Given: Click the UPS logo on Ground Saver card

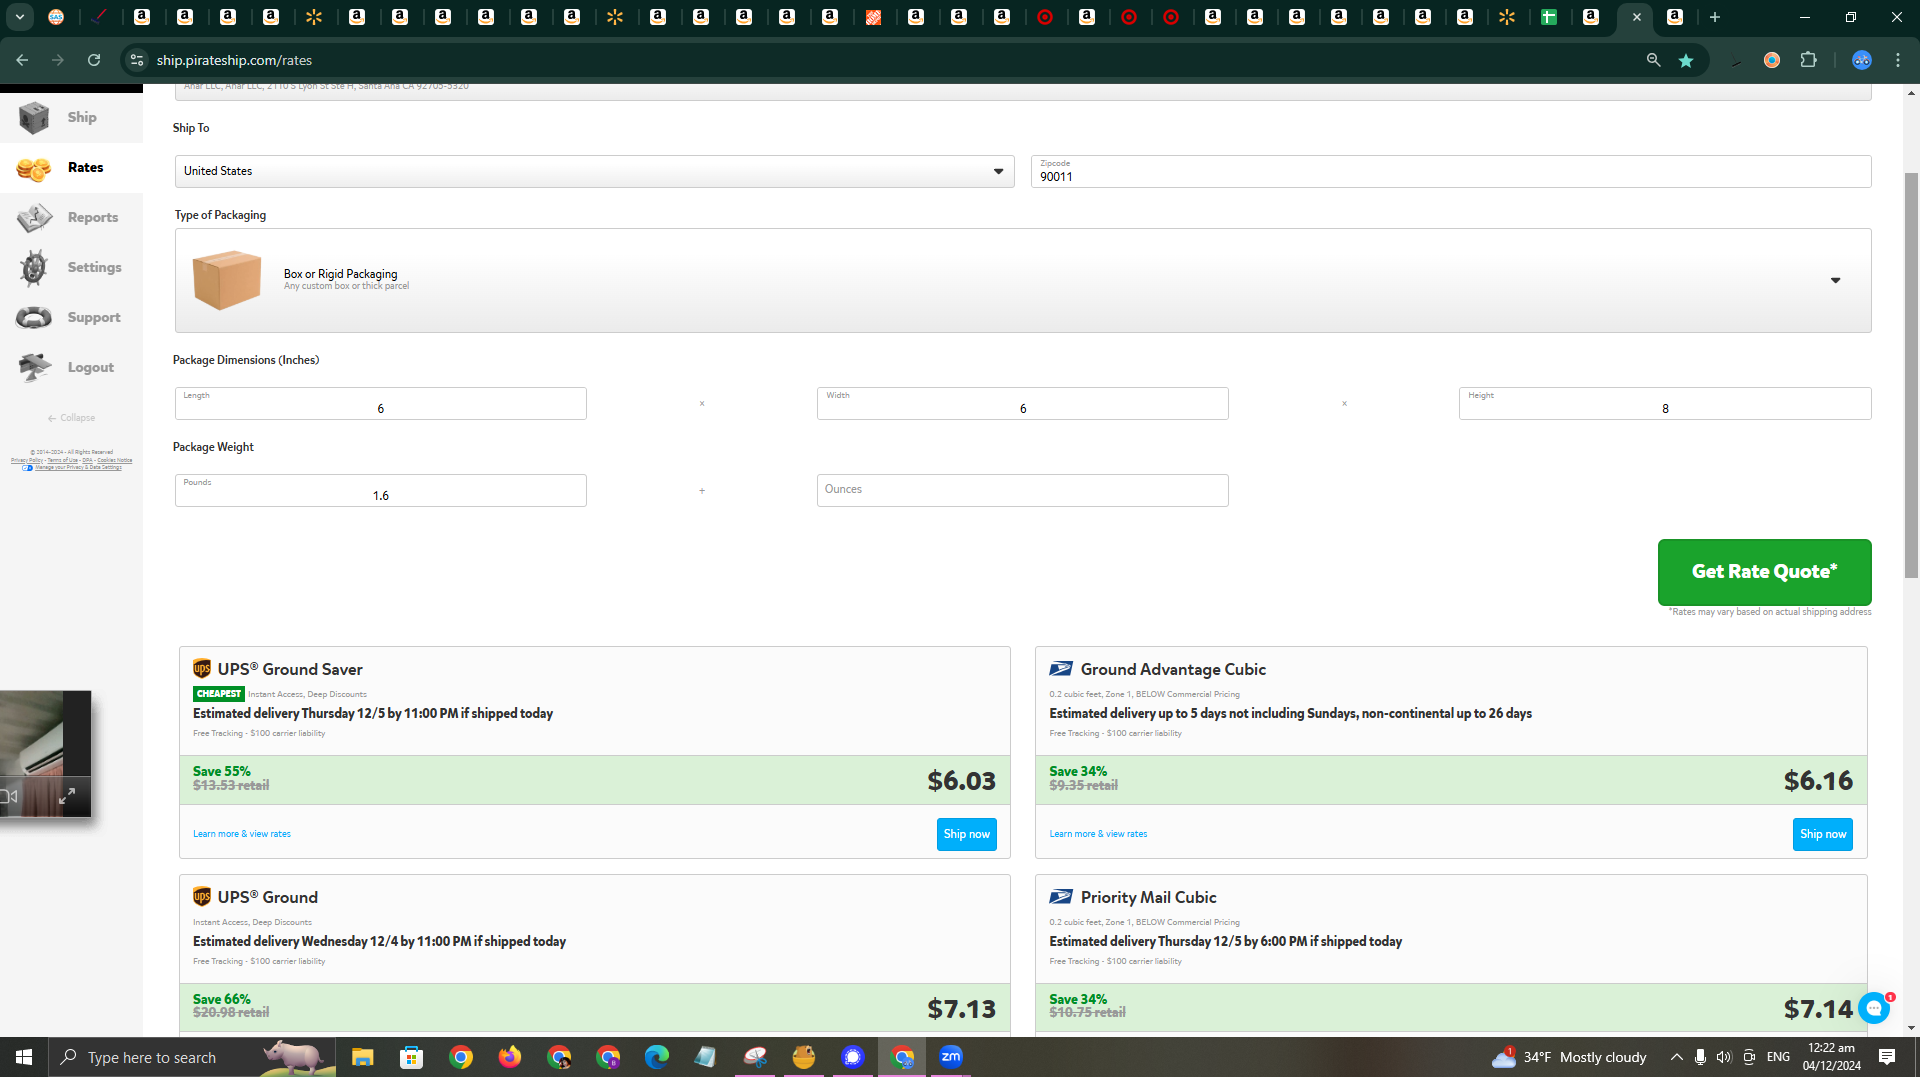Looking at the screenshot, I should point(202,669).
